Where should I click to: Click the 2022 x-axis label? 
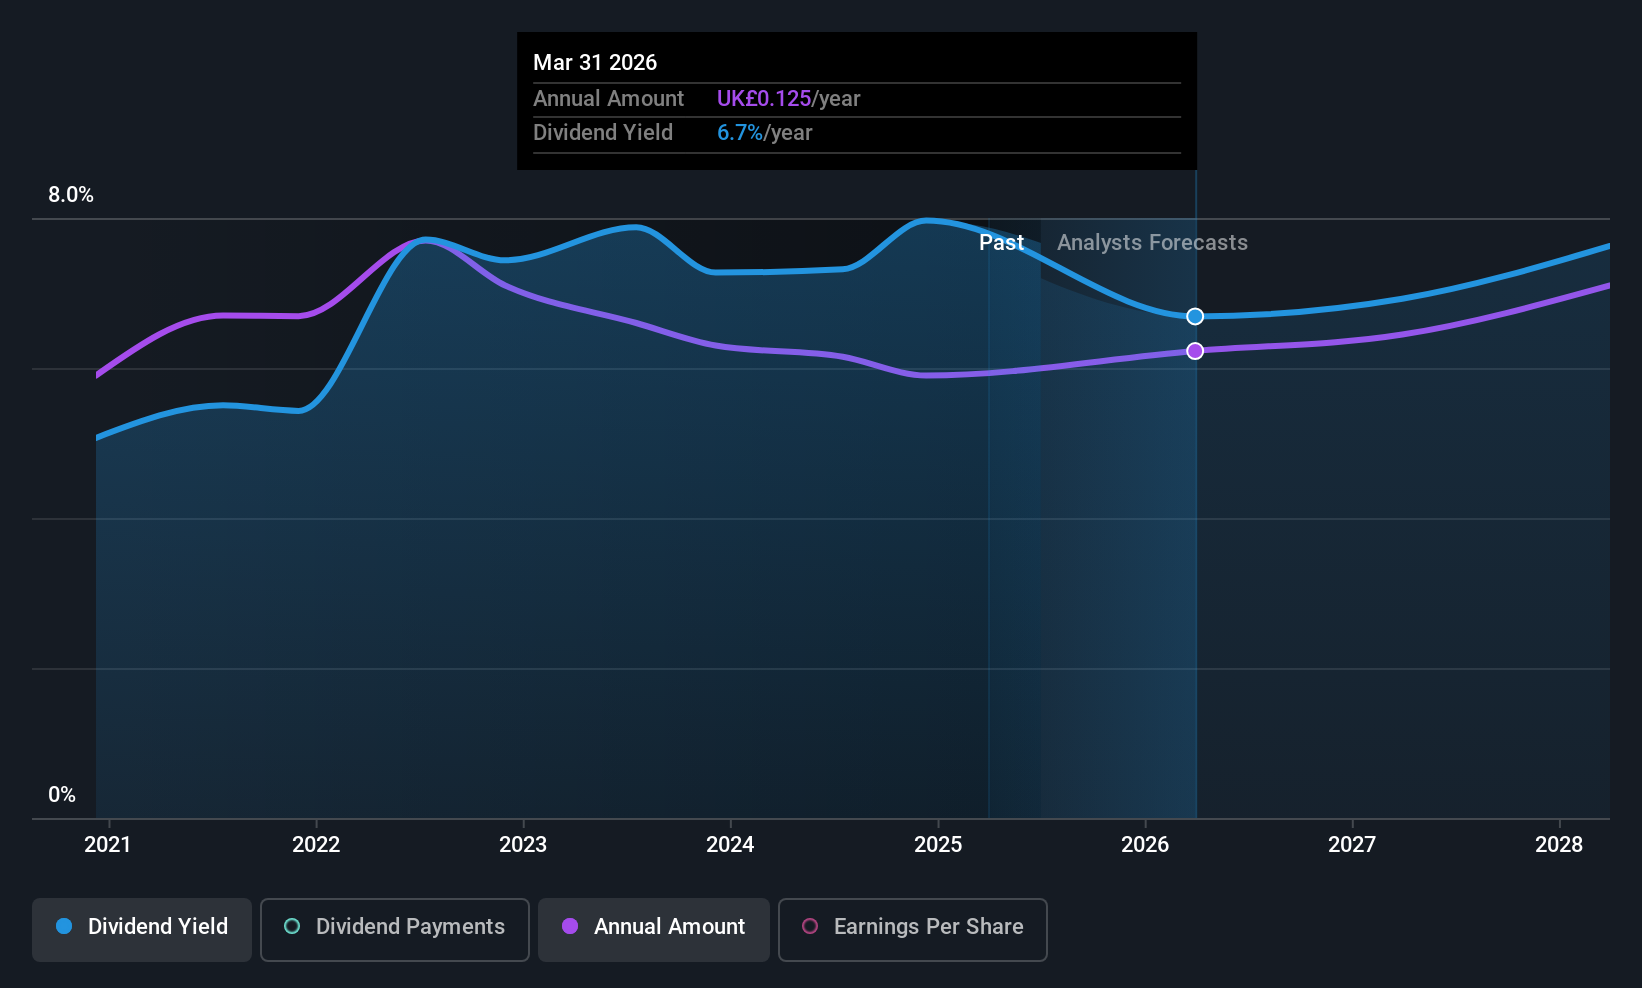coord(316,845)
